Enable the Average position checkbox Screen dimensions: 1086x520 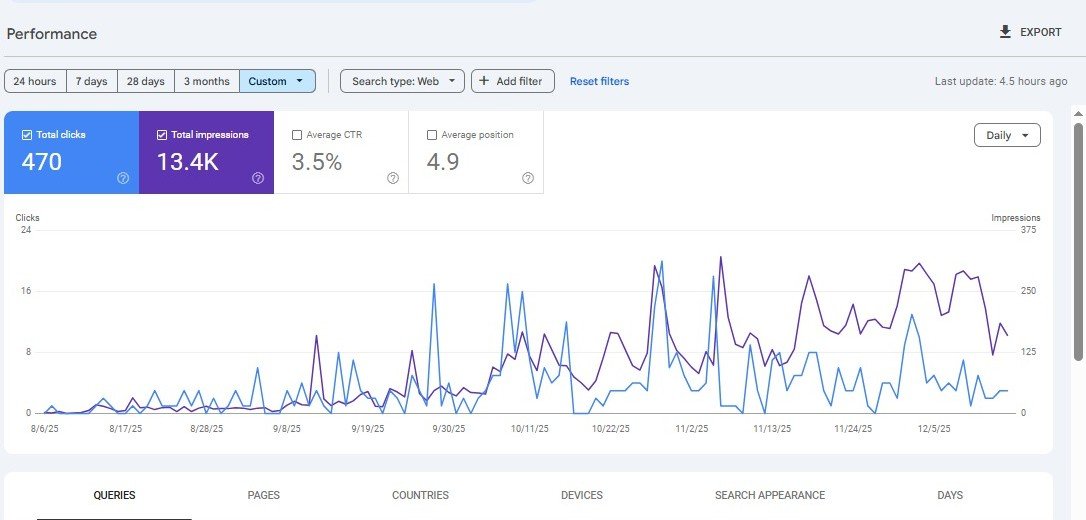coord(432,135)
